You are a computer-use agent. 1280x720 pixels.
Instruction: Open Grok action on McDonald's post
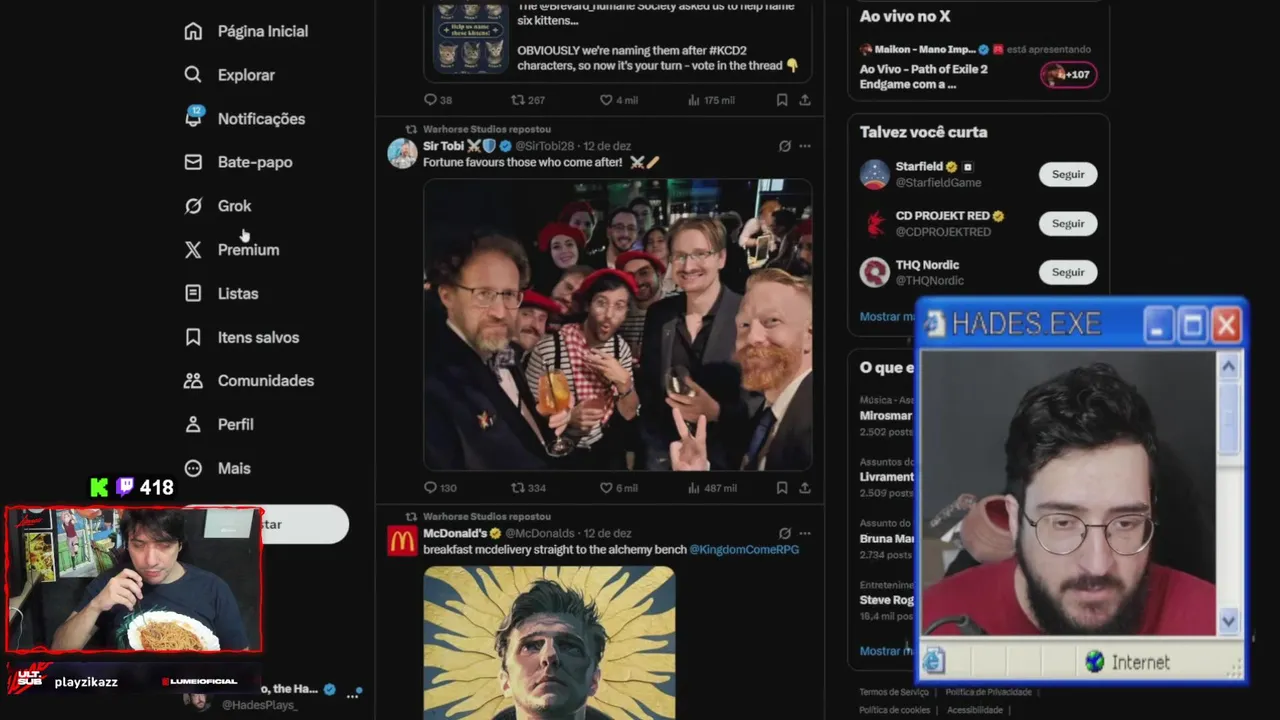tap(785, 533)
